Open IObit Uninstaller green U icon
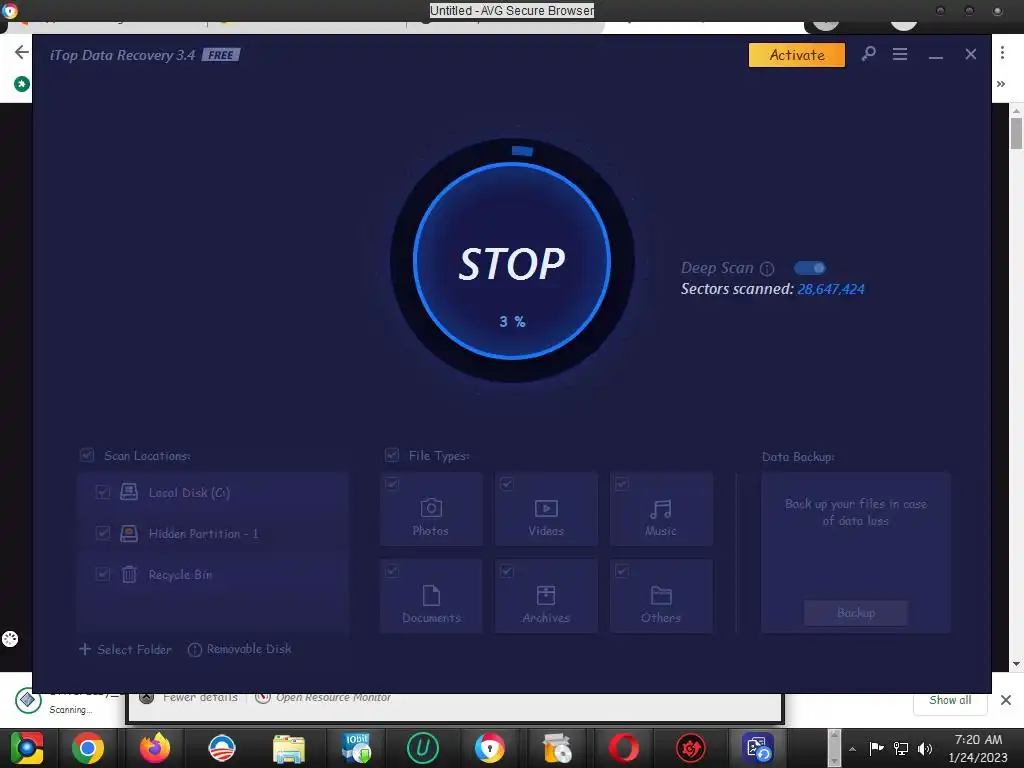Image resolution: width=1024 pixels, height=768 pixels. coord(423,748)
